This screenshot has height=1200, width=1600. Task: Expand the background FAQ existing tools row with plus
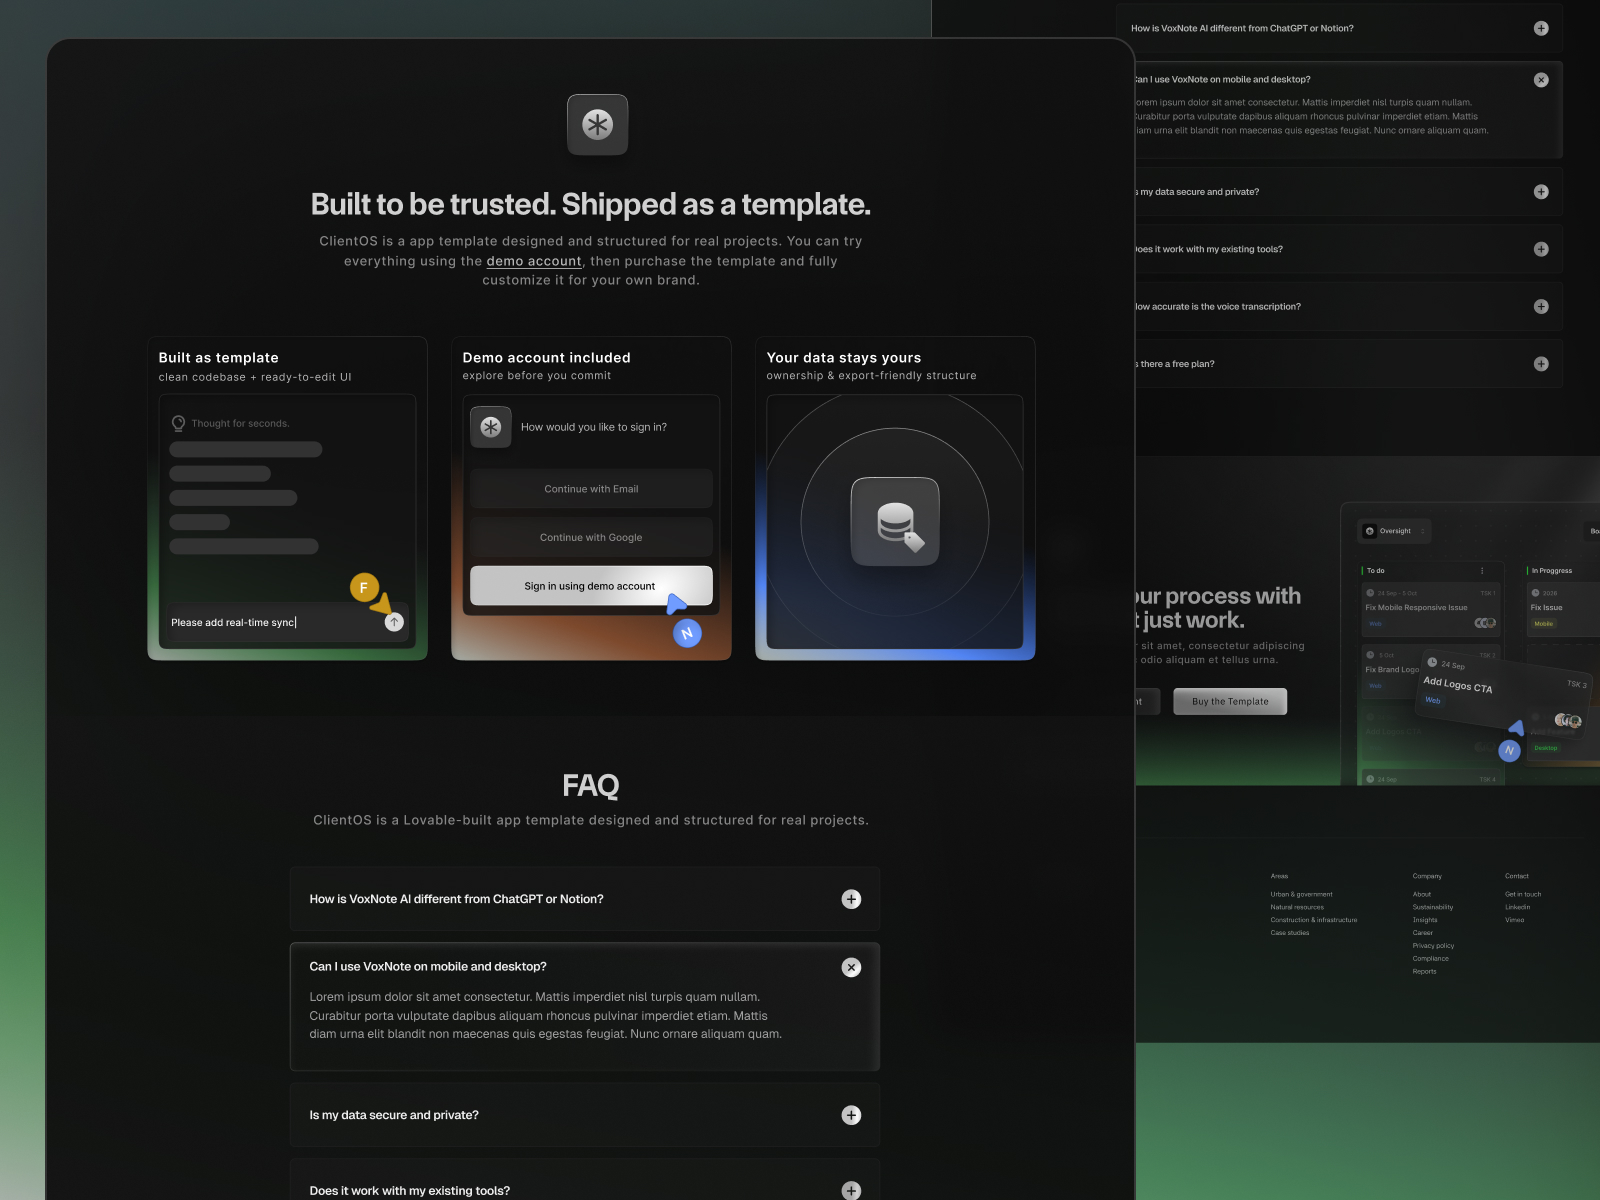[1541, 249]
